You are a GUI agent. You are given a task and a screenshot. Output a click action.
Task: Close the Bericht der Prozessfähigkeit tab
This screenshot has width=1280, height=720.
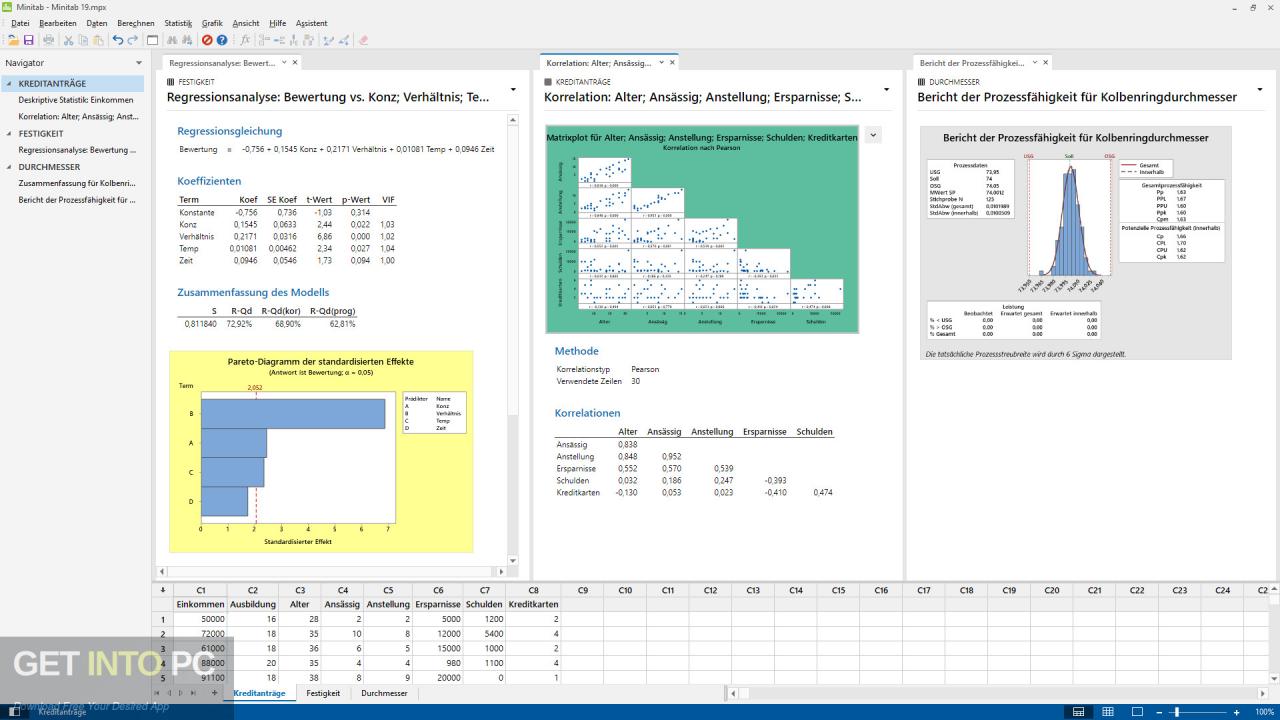[x=1046, y=62]
